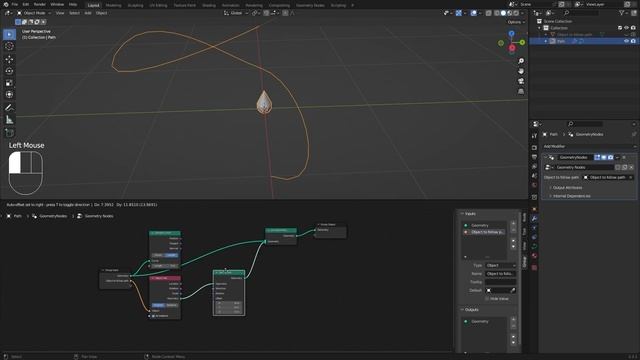Move selected input socket up
The image size is (640, 360).
point(513,241)
